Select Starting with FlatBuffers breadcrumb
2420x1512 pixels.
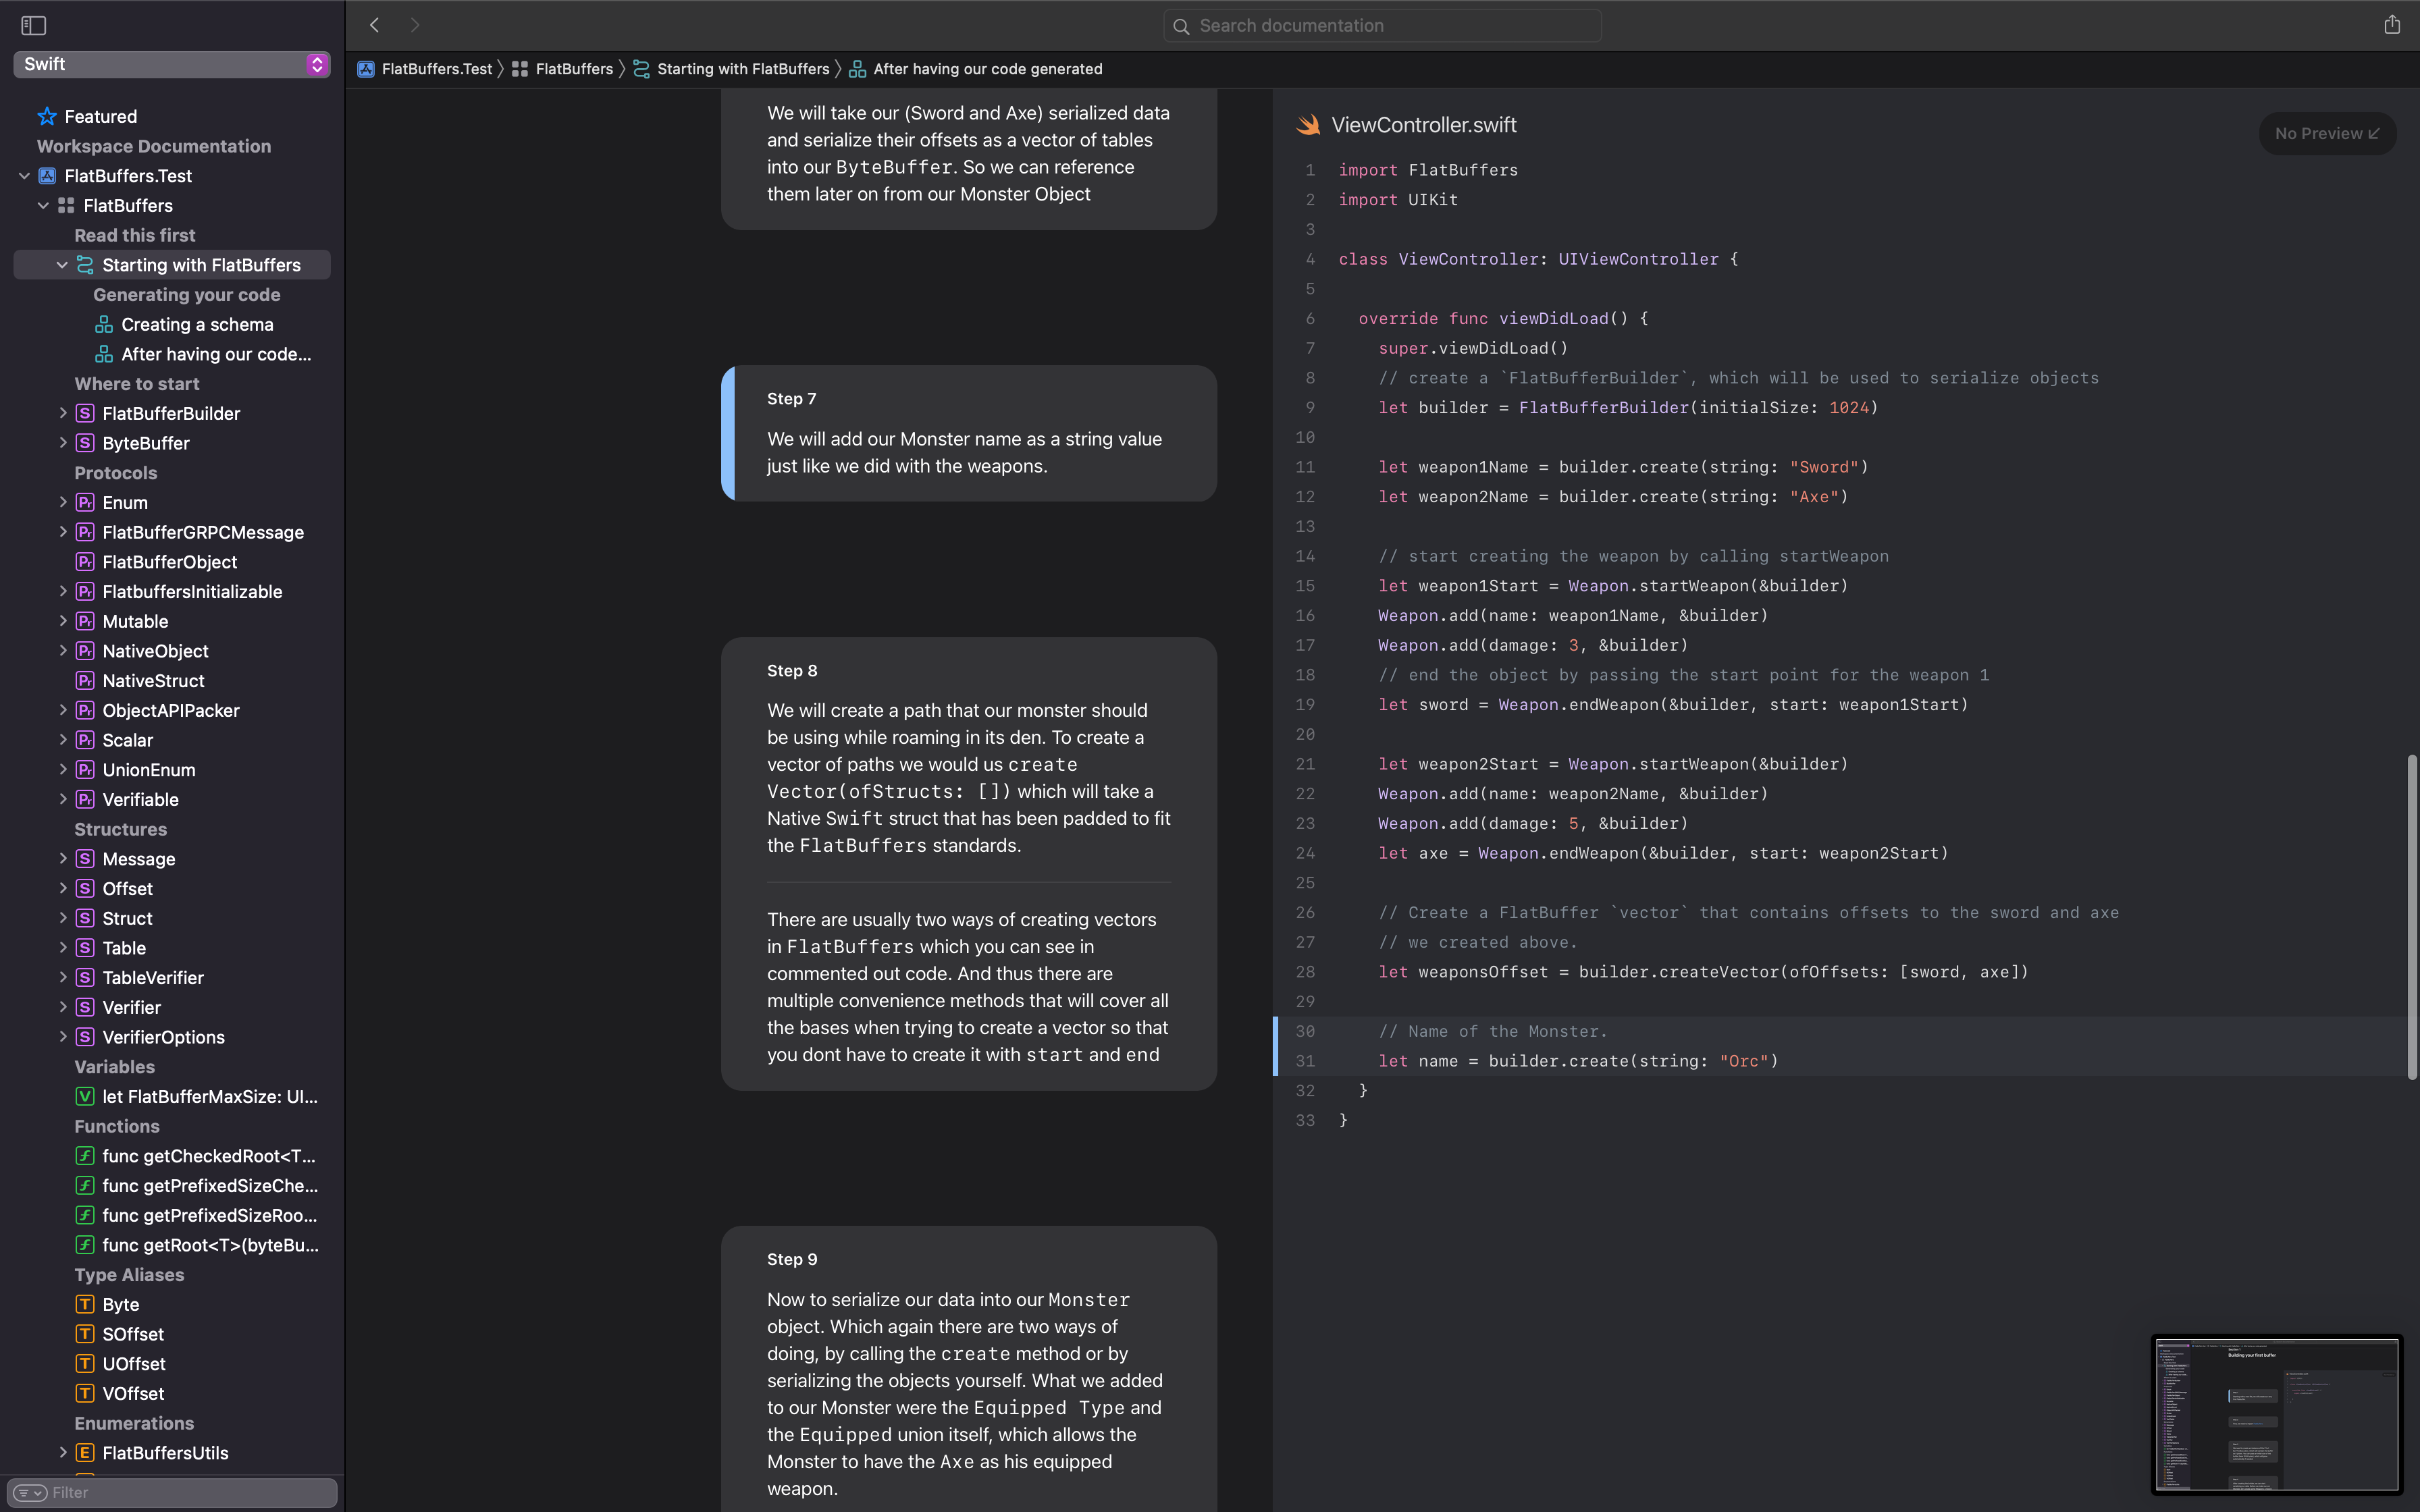(x=732, y=69)
